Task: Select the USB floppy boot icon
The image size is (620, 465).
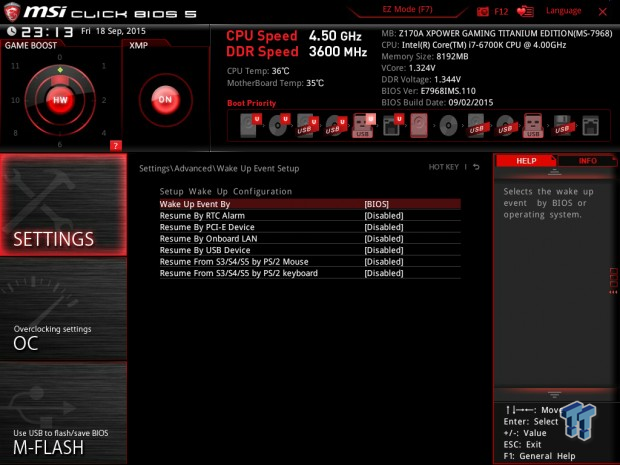Action: (x=562, y=126)
